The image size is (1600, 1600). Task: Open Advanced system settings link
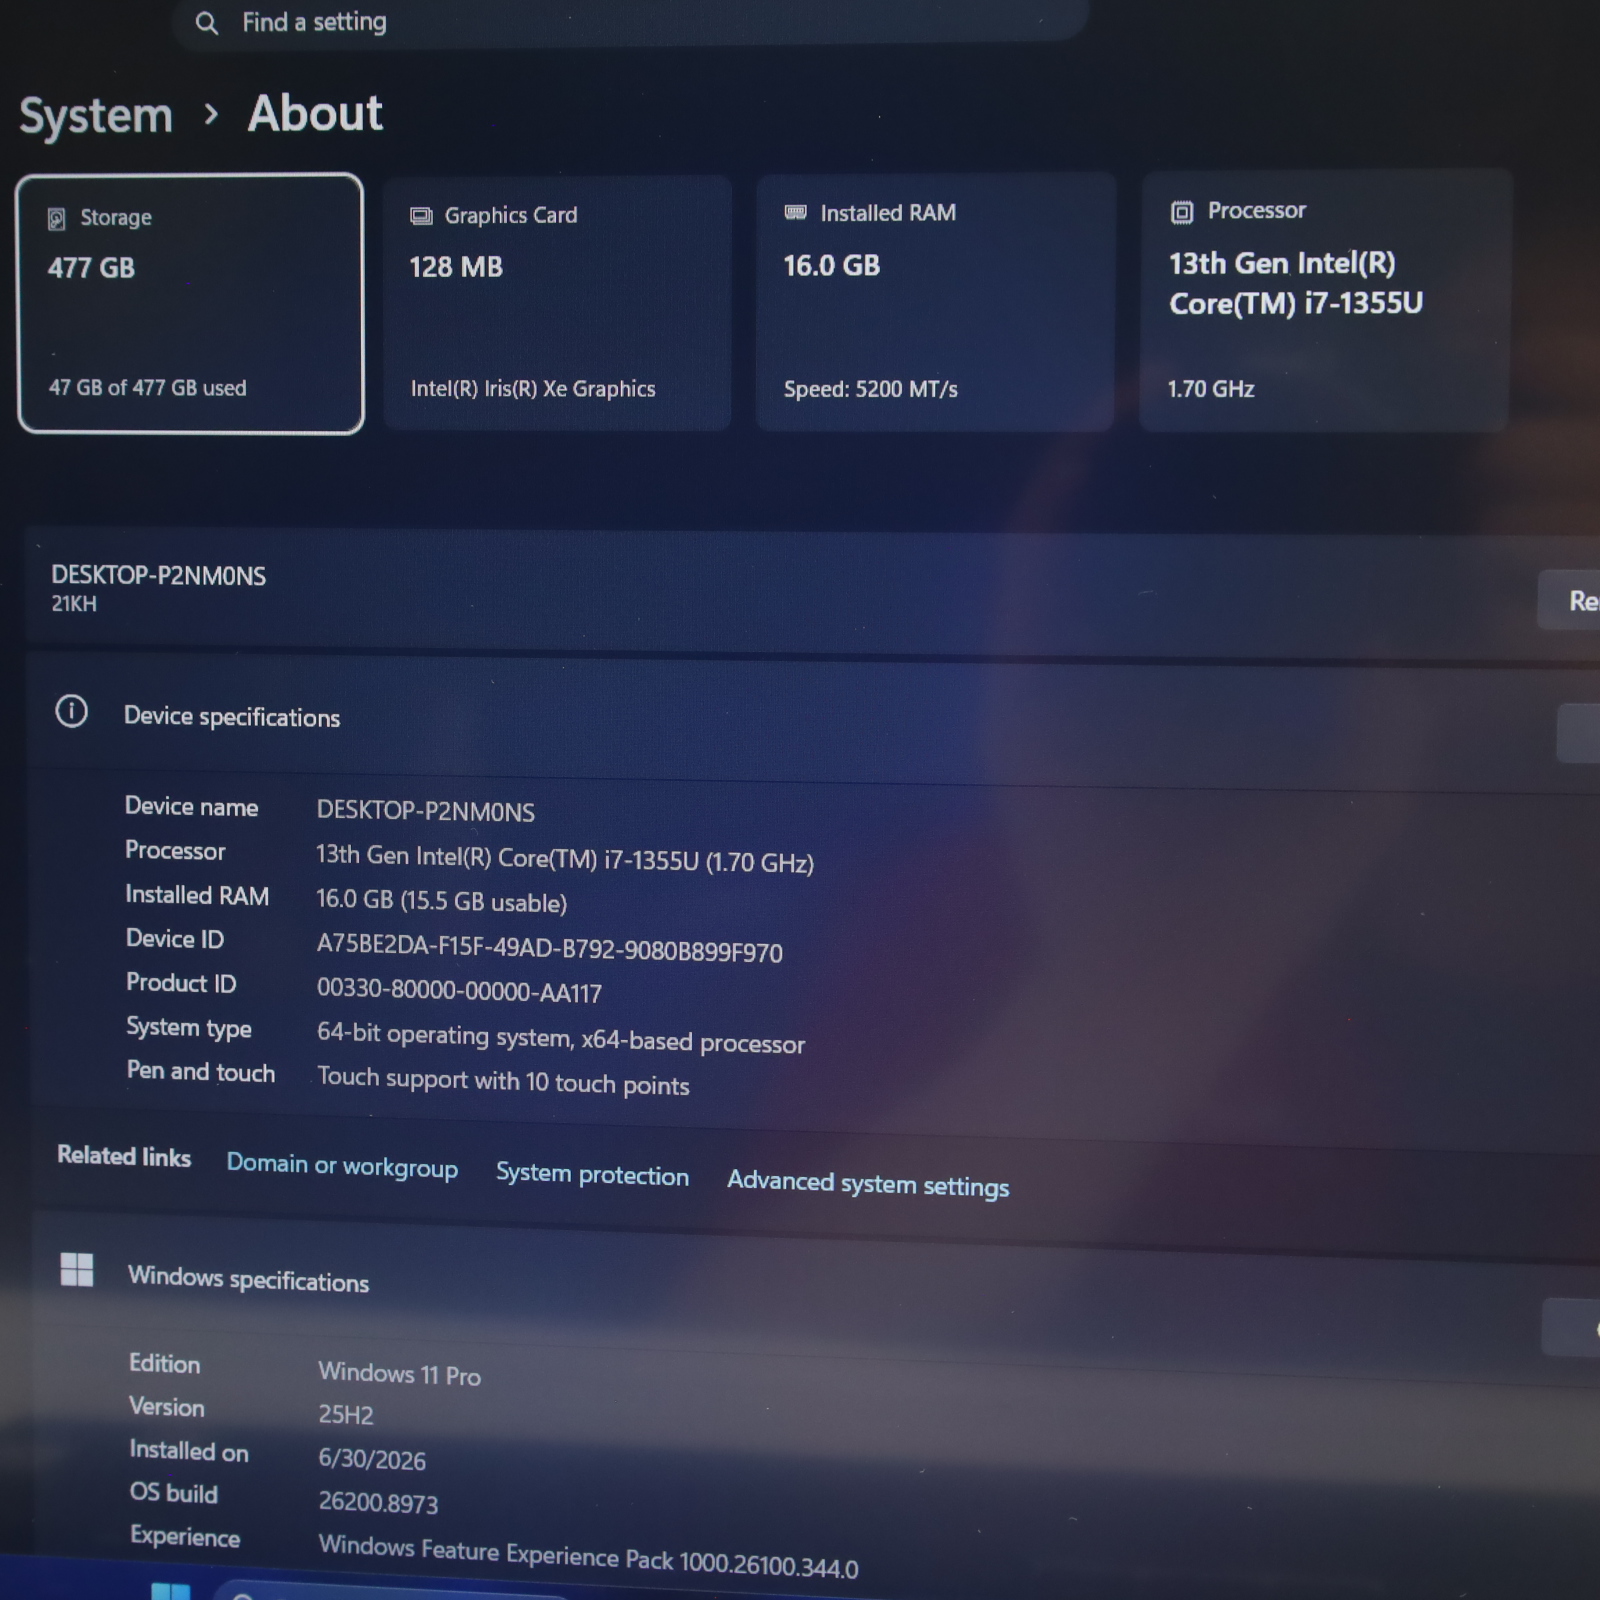868,1184
